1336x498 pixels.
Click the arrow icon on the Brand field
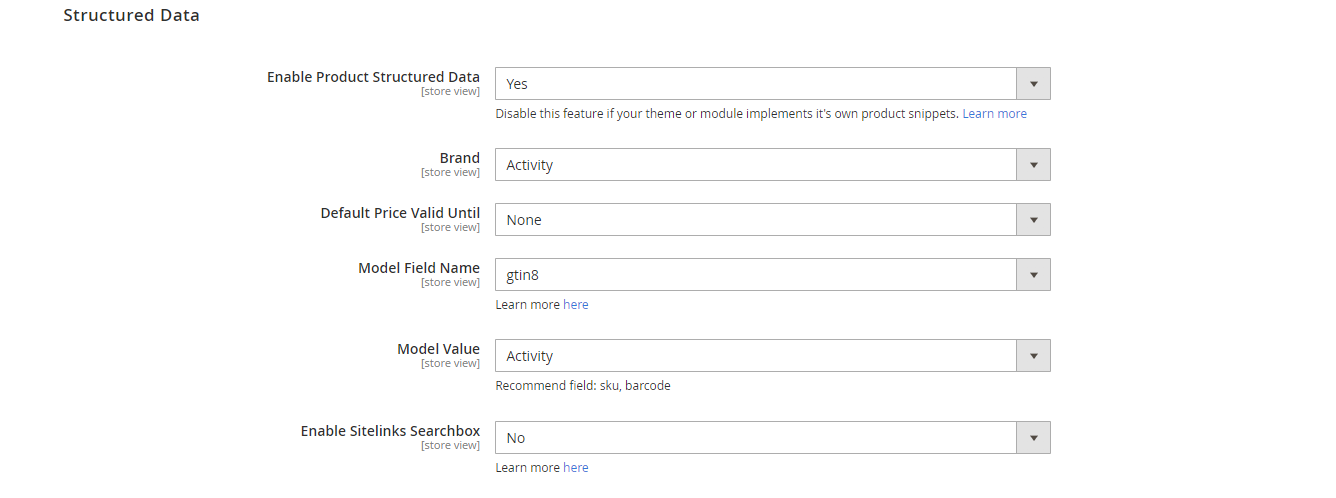(1033, 165)
